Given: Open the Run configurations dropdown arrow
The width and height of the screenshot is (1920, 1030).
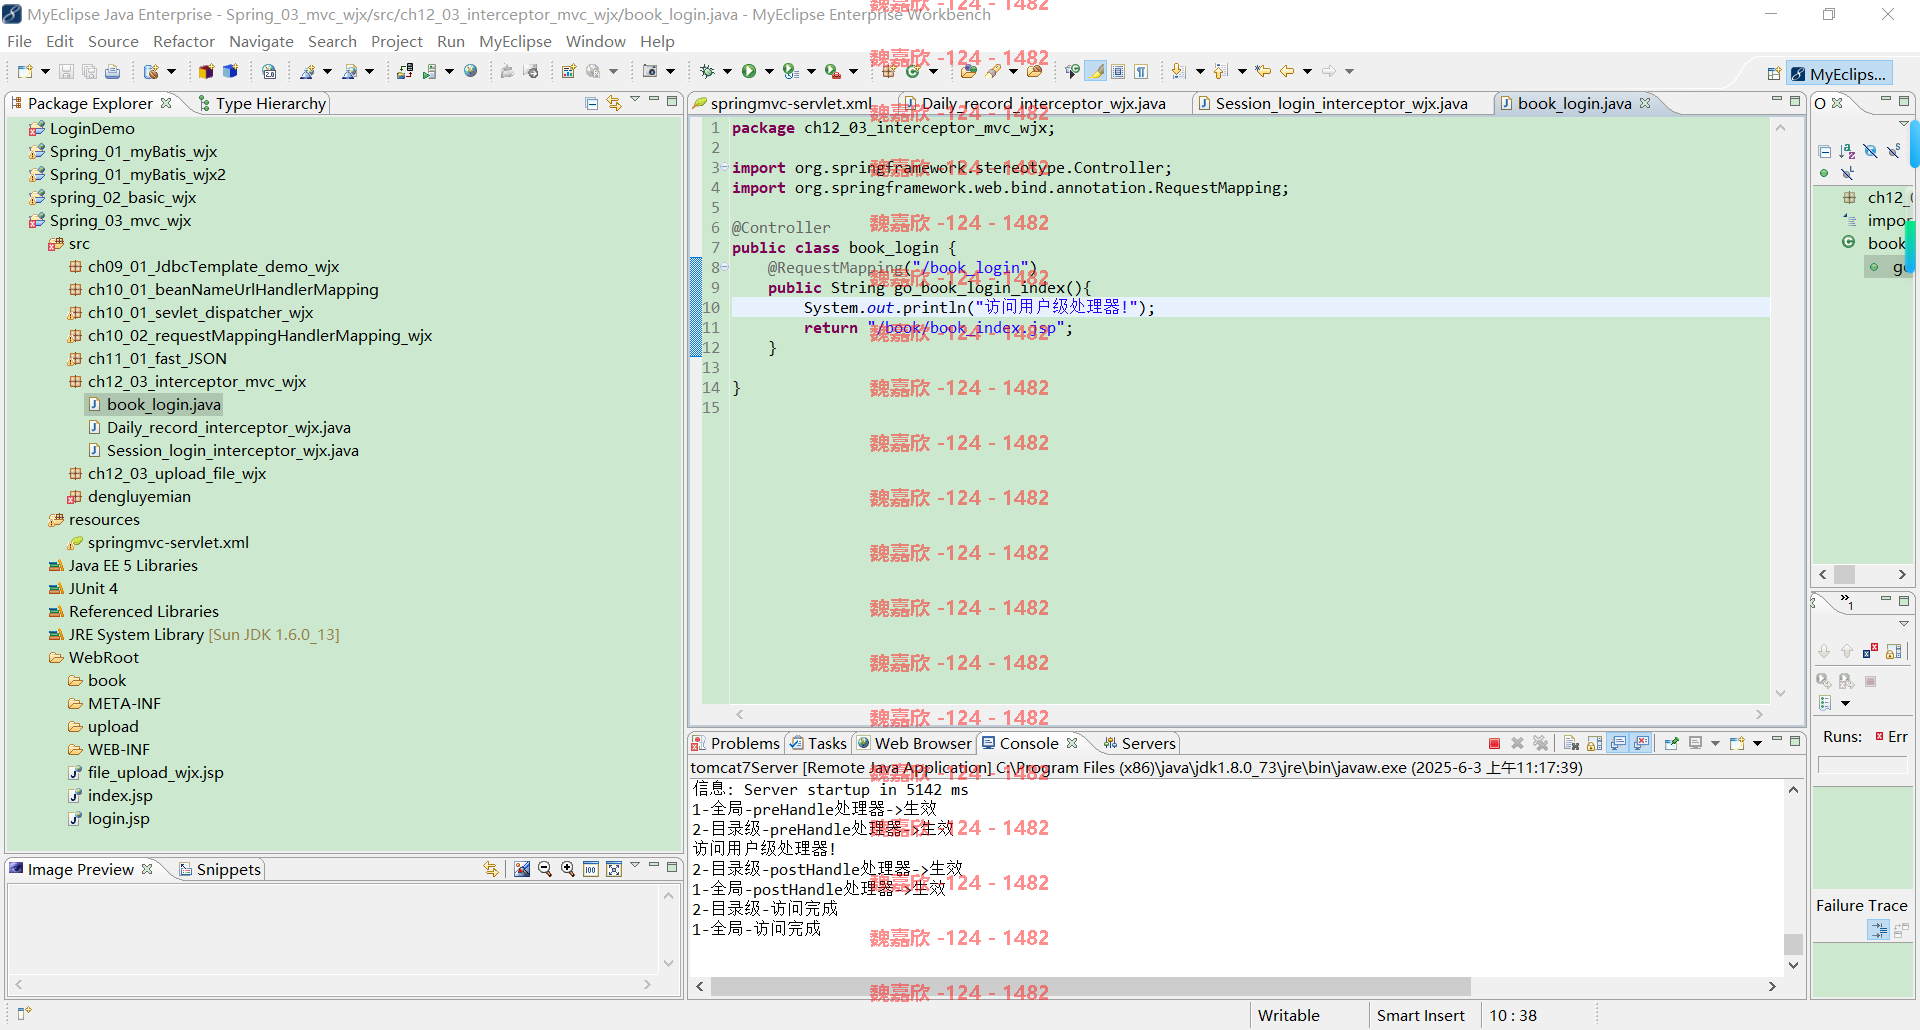Looking at the screenshot, I should pos(769,71).
